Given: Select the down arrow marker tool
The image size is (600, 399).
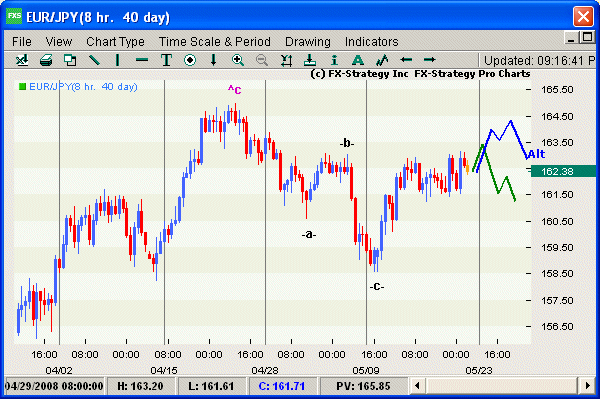Looking at the screenshot, I should click(x=214, y=60).
